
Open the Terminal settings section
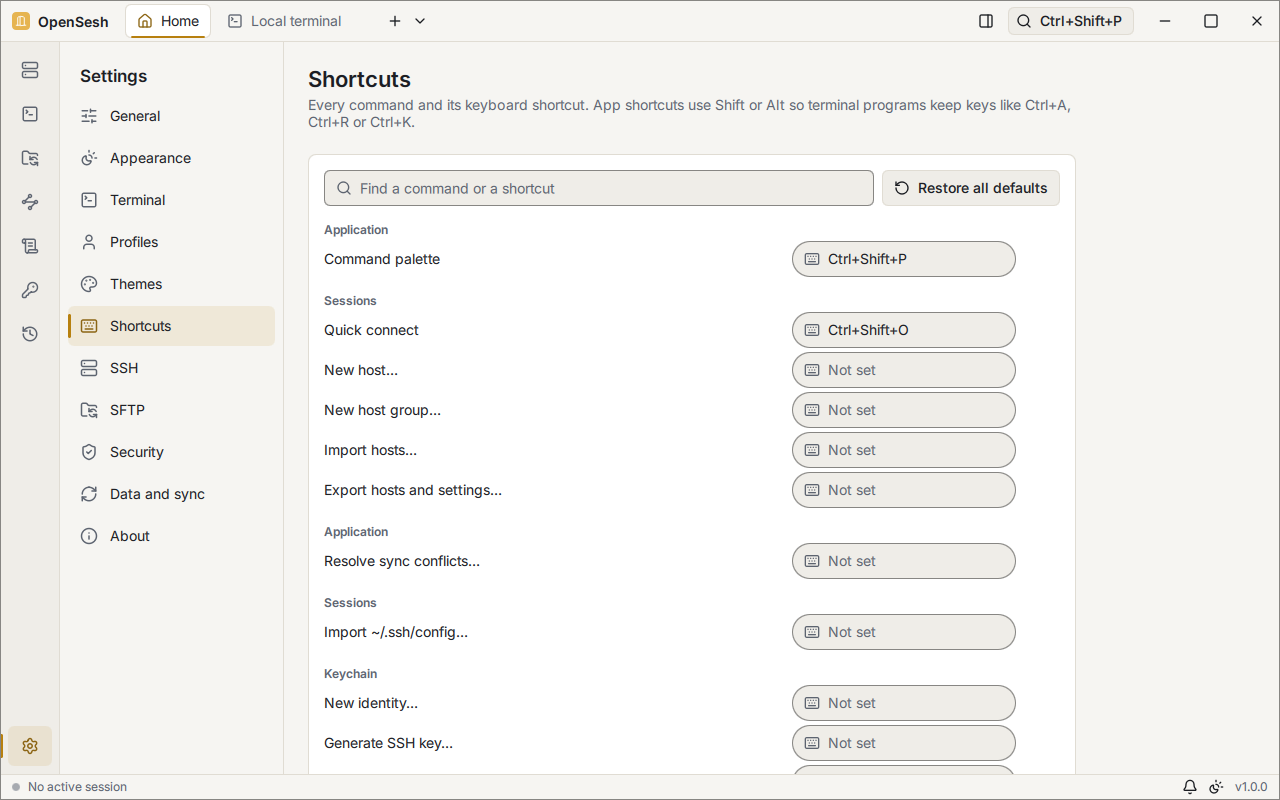171,200
